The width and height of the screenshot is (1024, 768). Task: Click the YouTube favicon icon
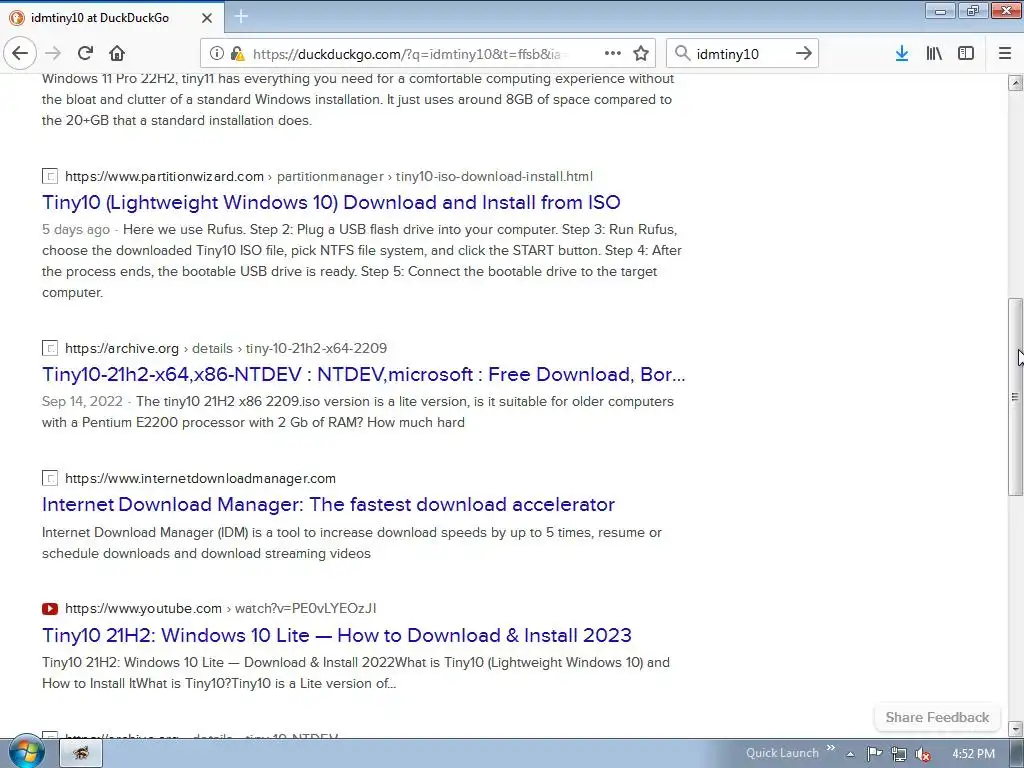[x=50, y=609]
